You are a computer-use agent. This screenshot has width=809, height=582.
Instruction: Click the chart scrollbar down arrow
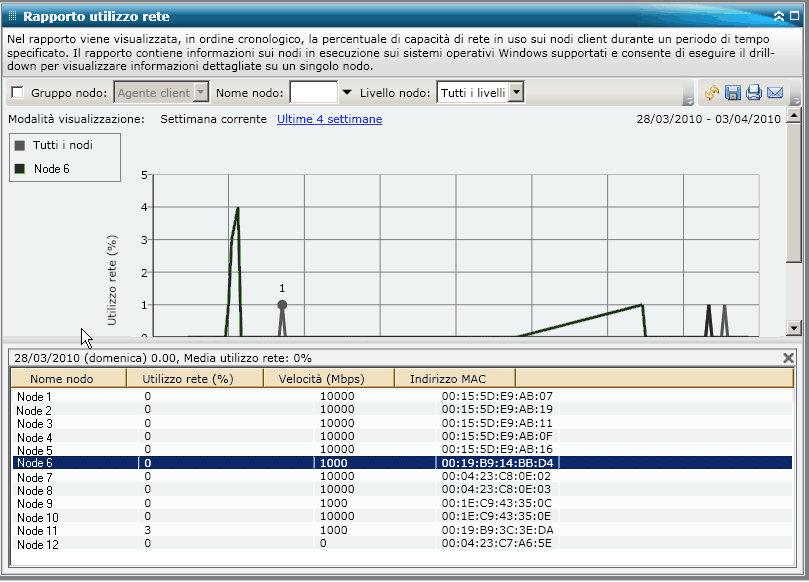coord(795,327)
